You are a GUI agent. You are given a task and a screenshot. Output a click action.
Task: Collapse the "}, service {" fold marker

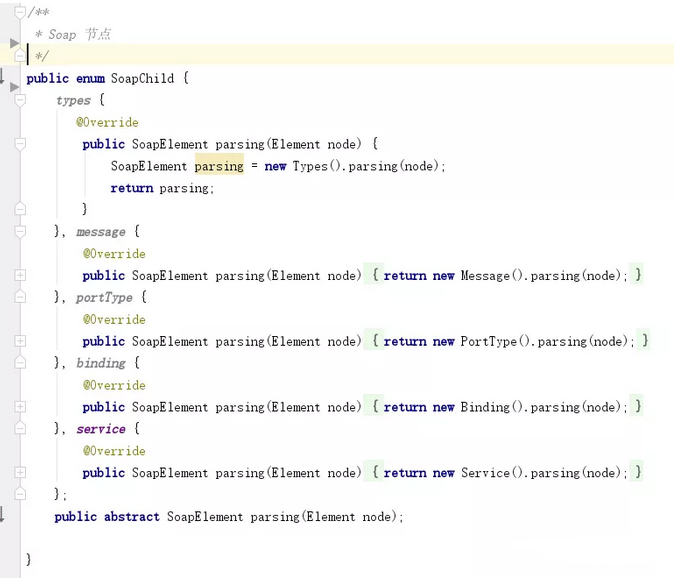pyautogui.click(x=20, y=428)
